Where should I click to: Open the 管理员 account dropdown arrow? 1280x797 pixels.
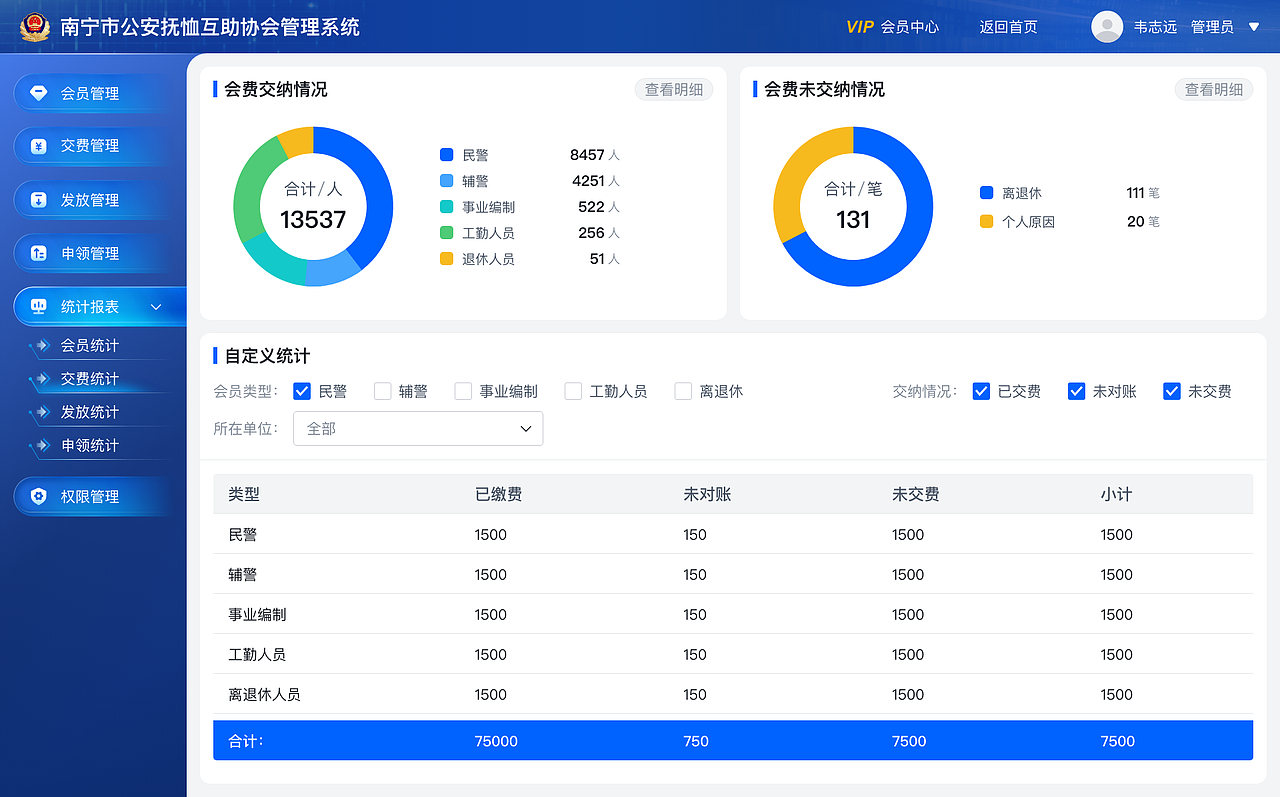(x=1251, y=27)
